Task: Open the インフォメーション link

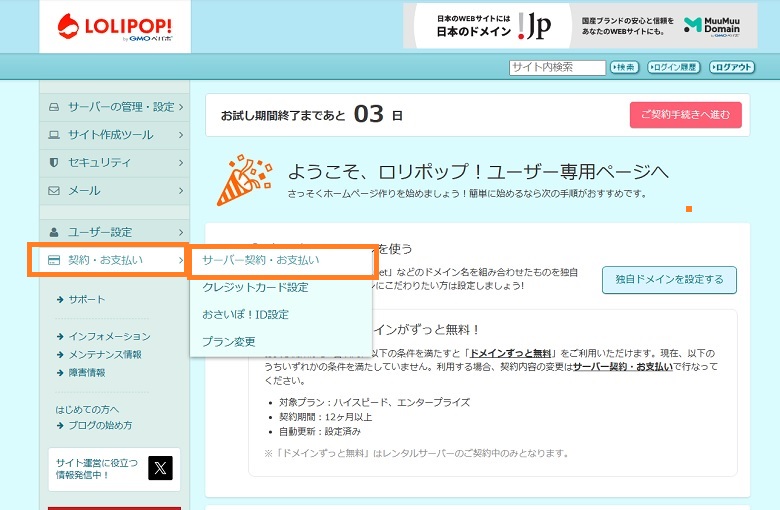Action: click(x=109, y=337)
